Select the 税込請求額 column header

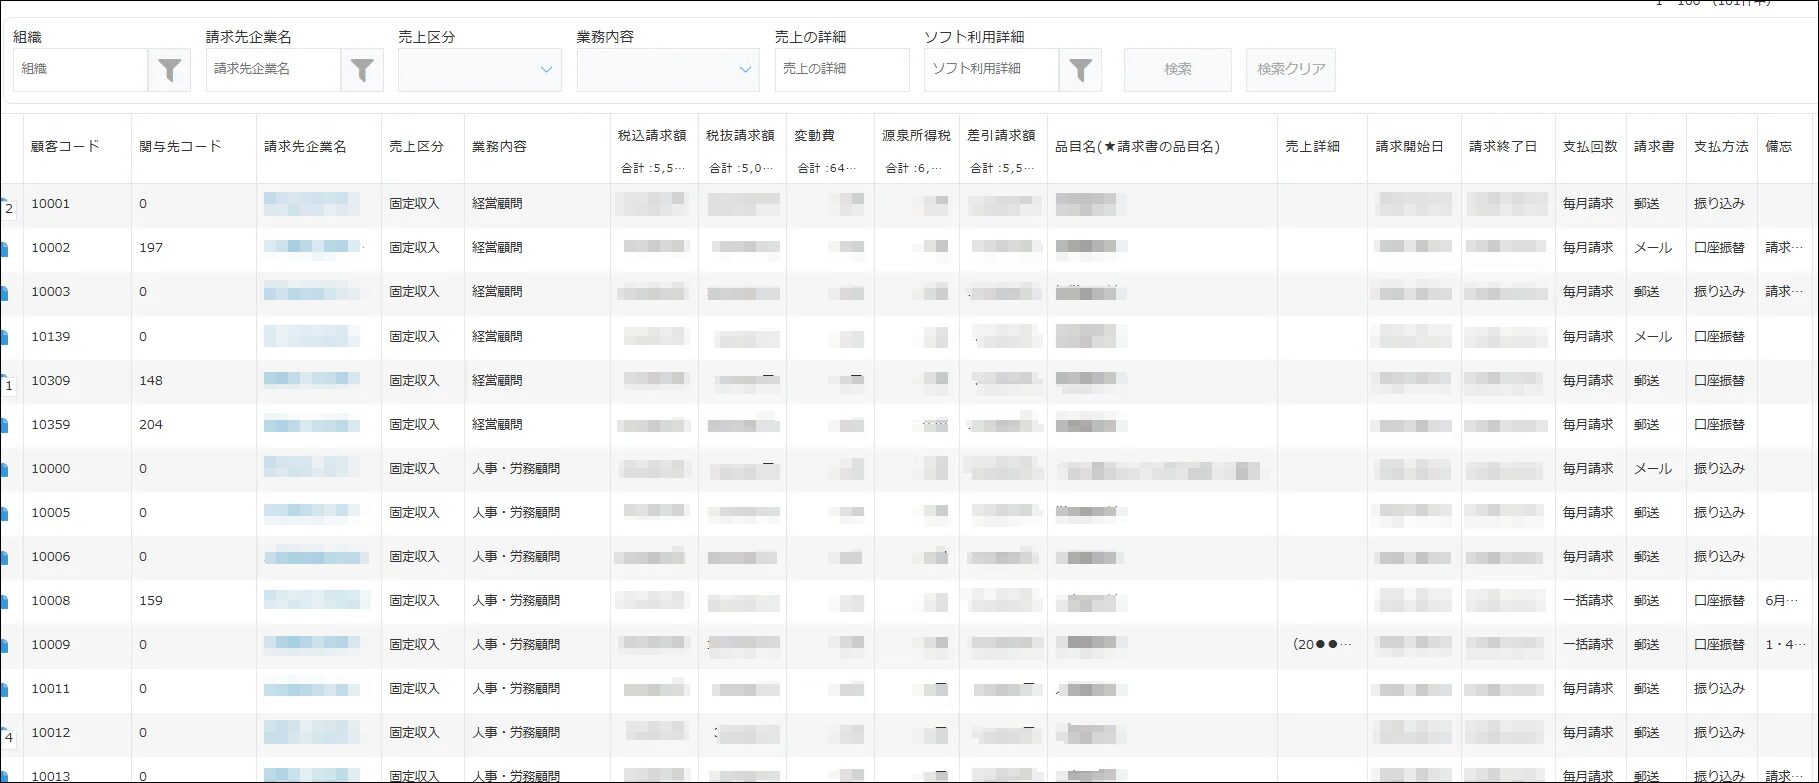[652, 135]
